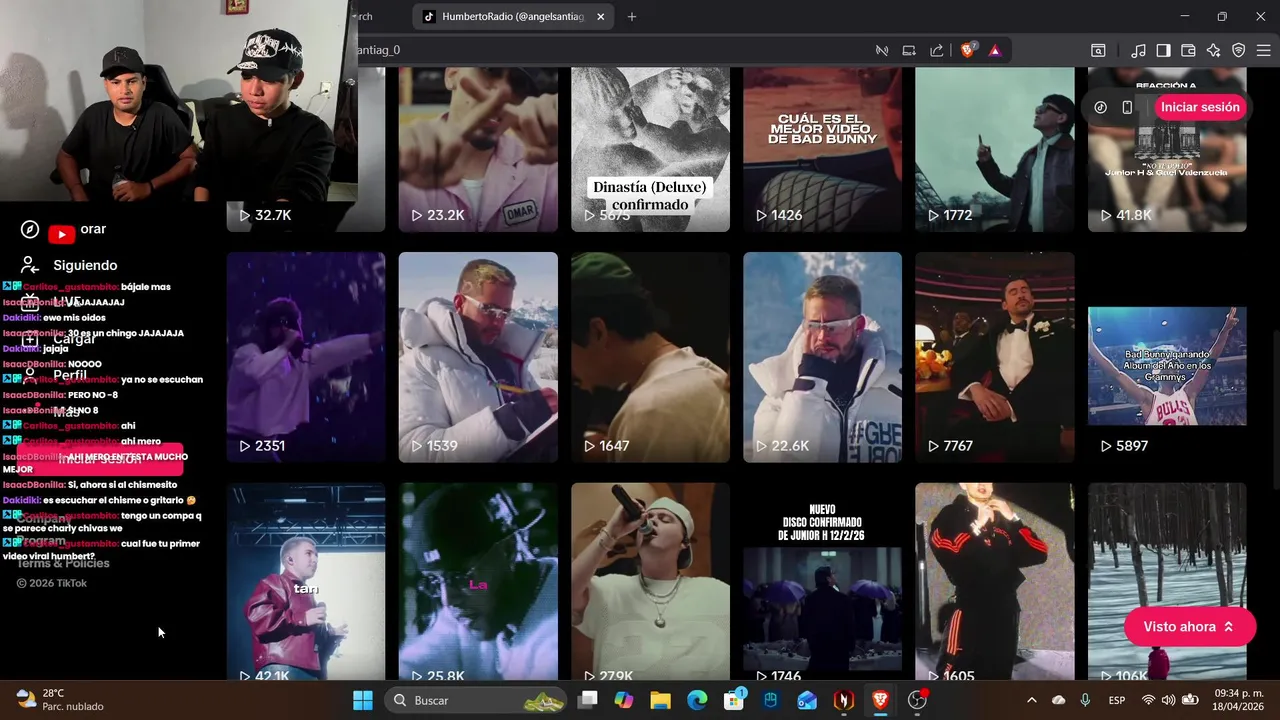Open Brave Wallet icon

(x=1188, y=50)
